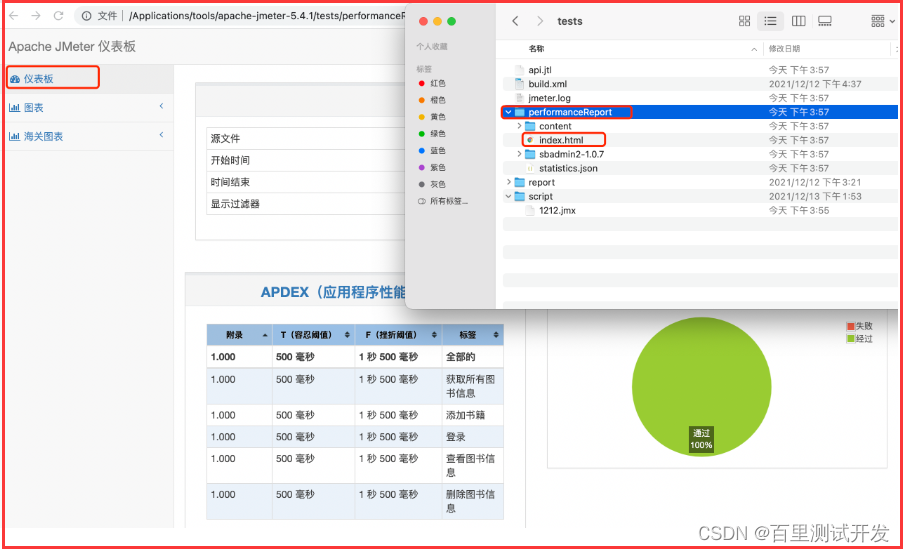Expand the 图表 submenu chevron
The image size is (905, 552).
tap(161, 106)
